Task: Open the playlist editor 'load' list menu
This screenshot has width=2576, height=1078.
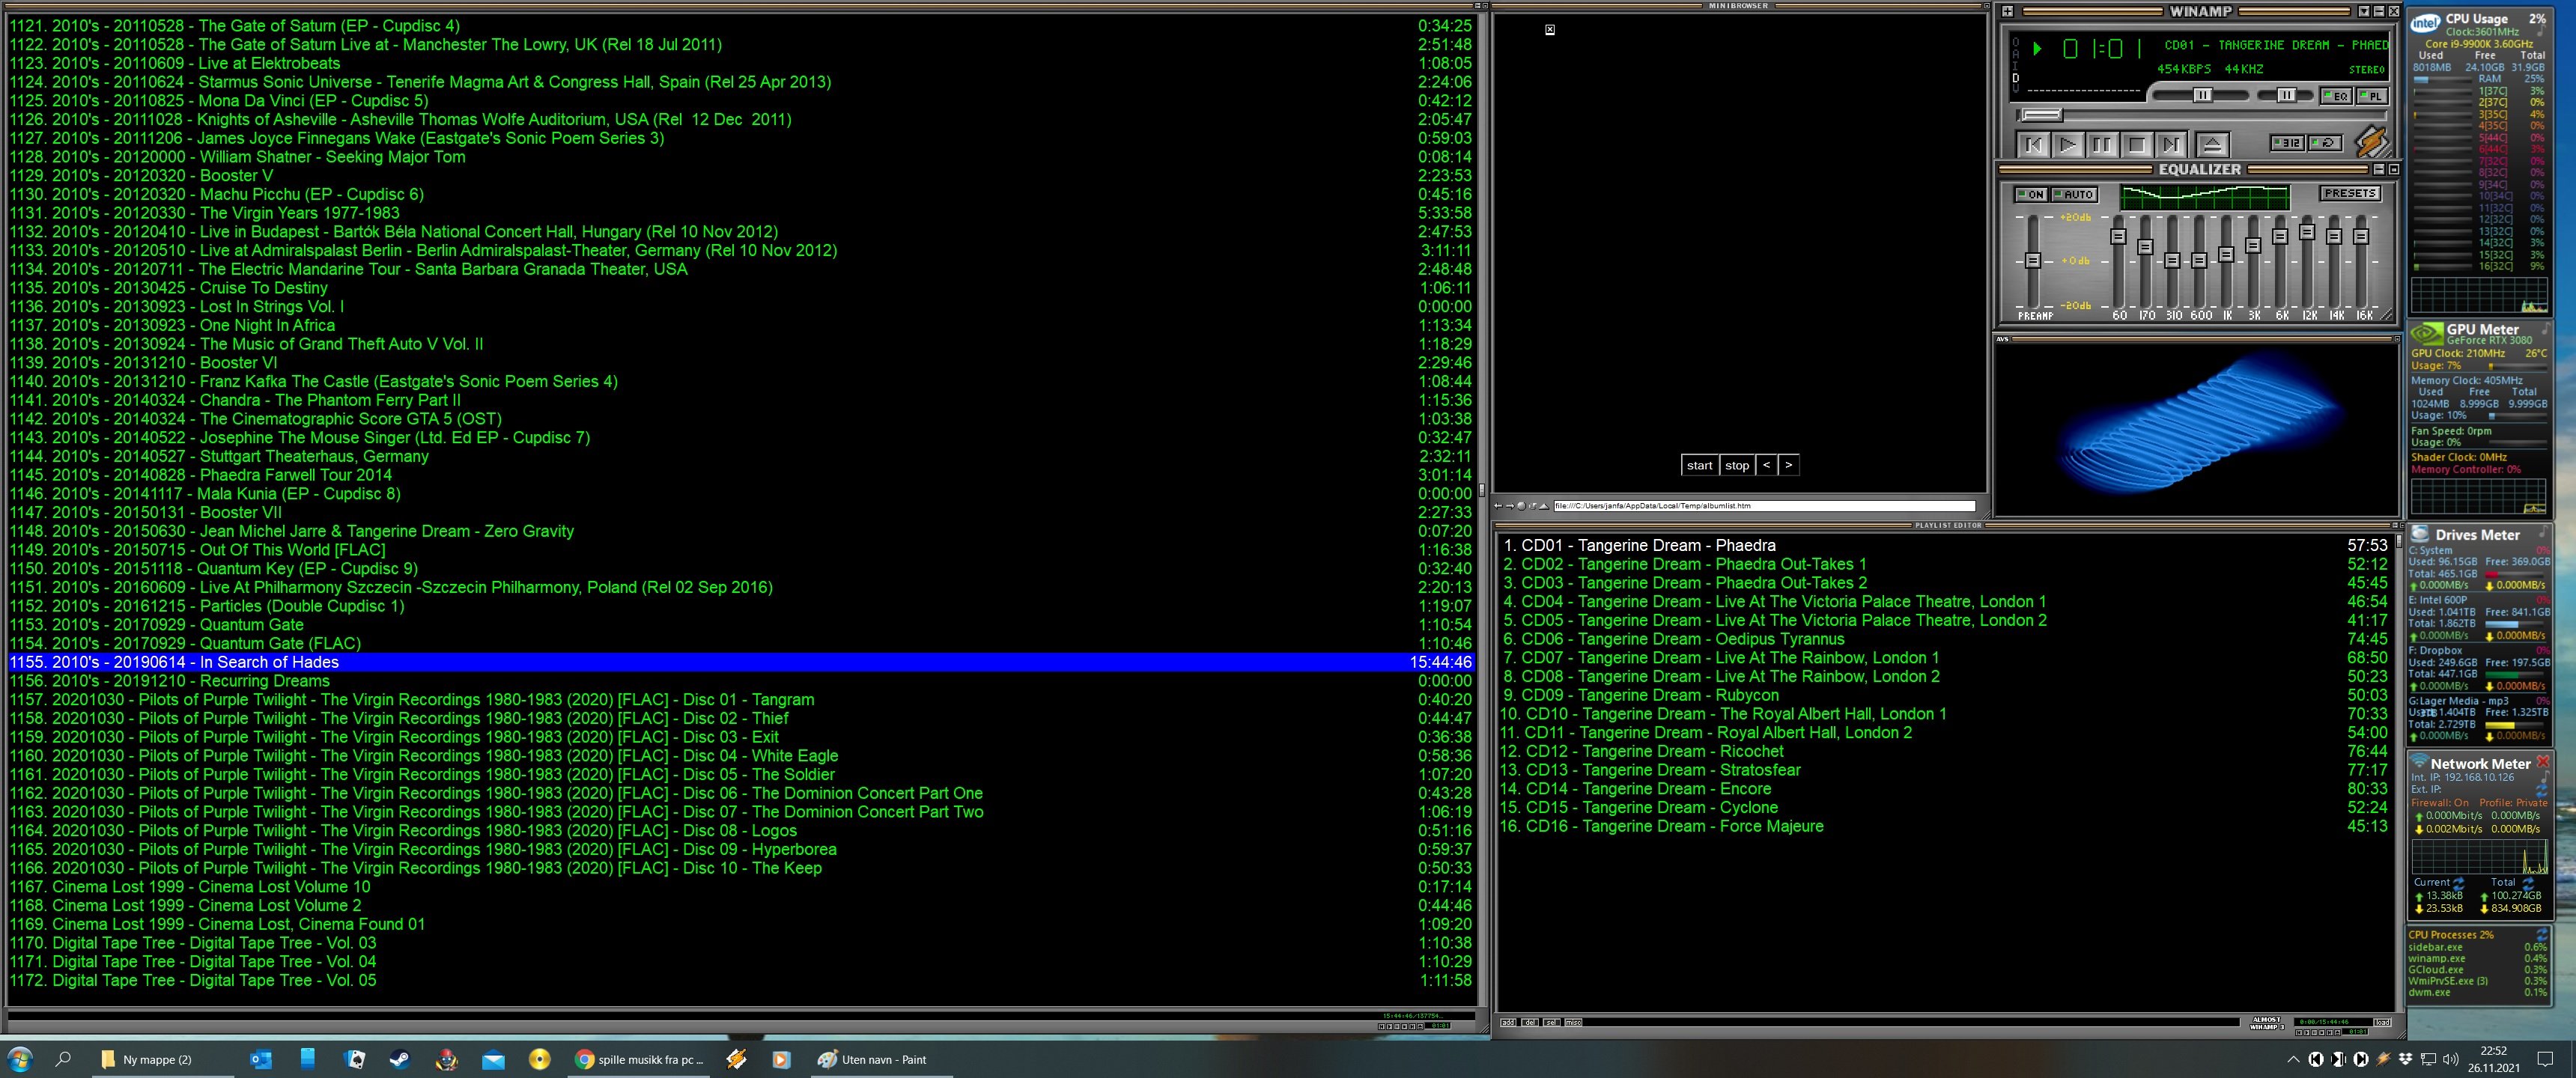Action: tap(2383, 1022)
